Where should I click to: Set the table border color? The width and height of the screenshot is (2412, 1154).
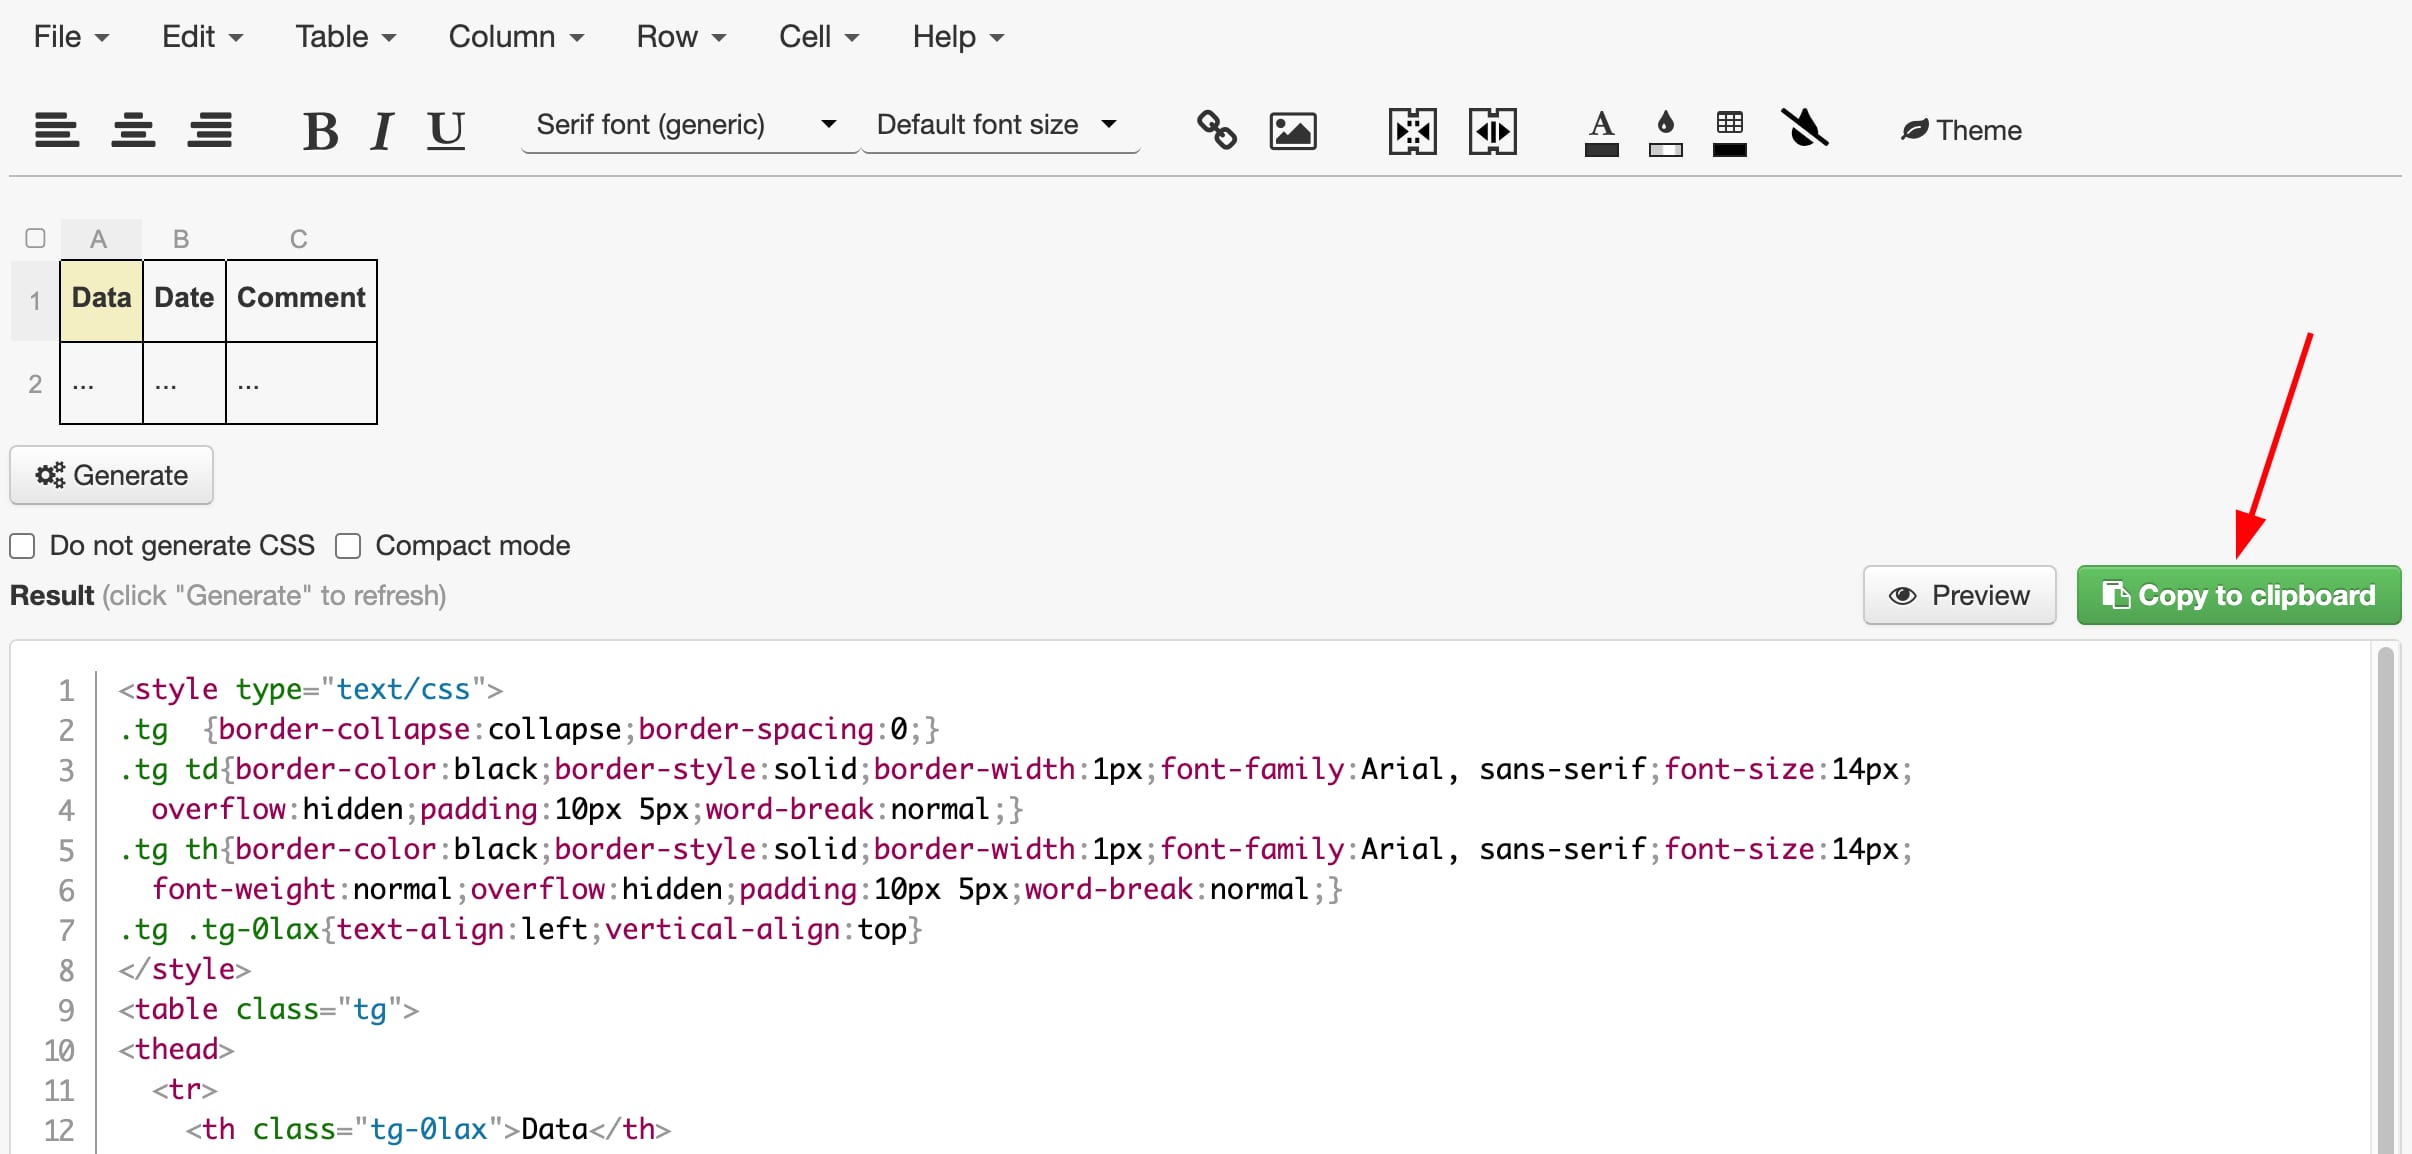click(1729, 129)
